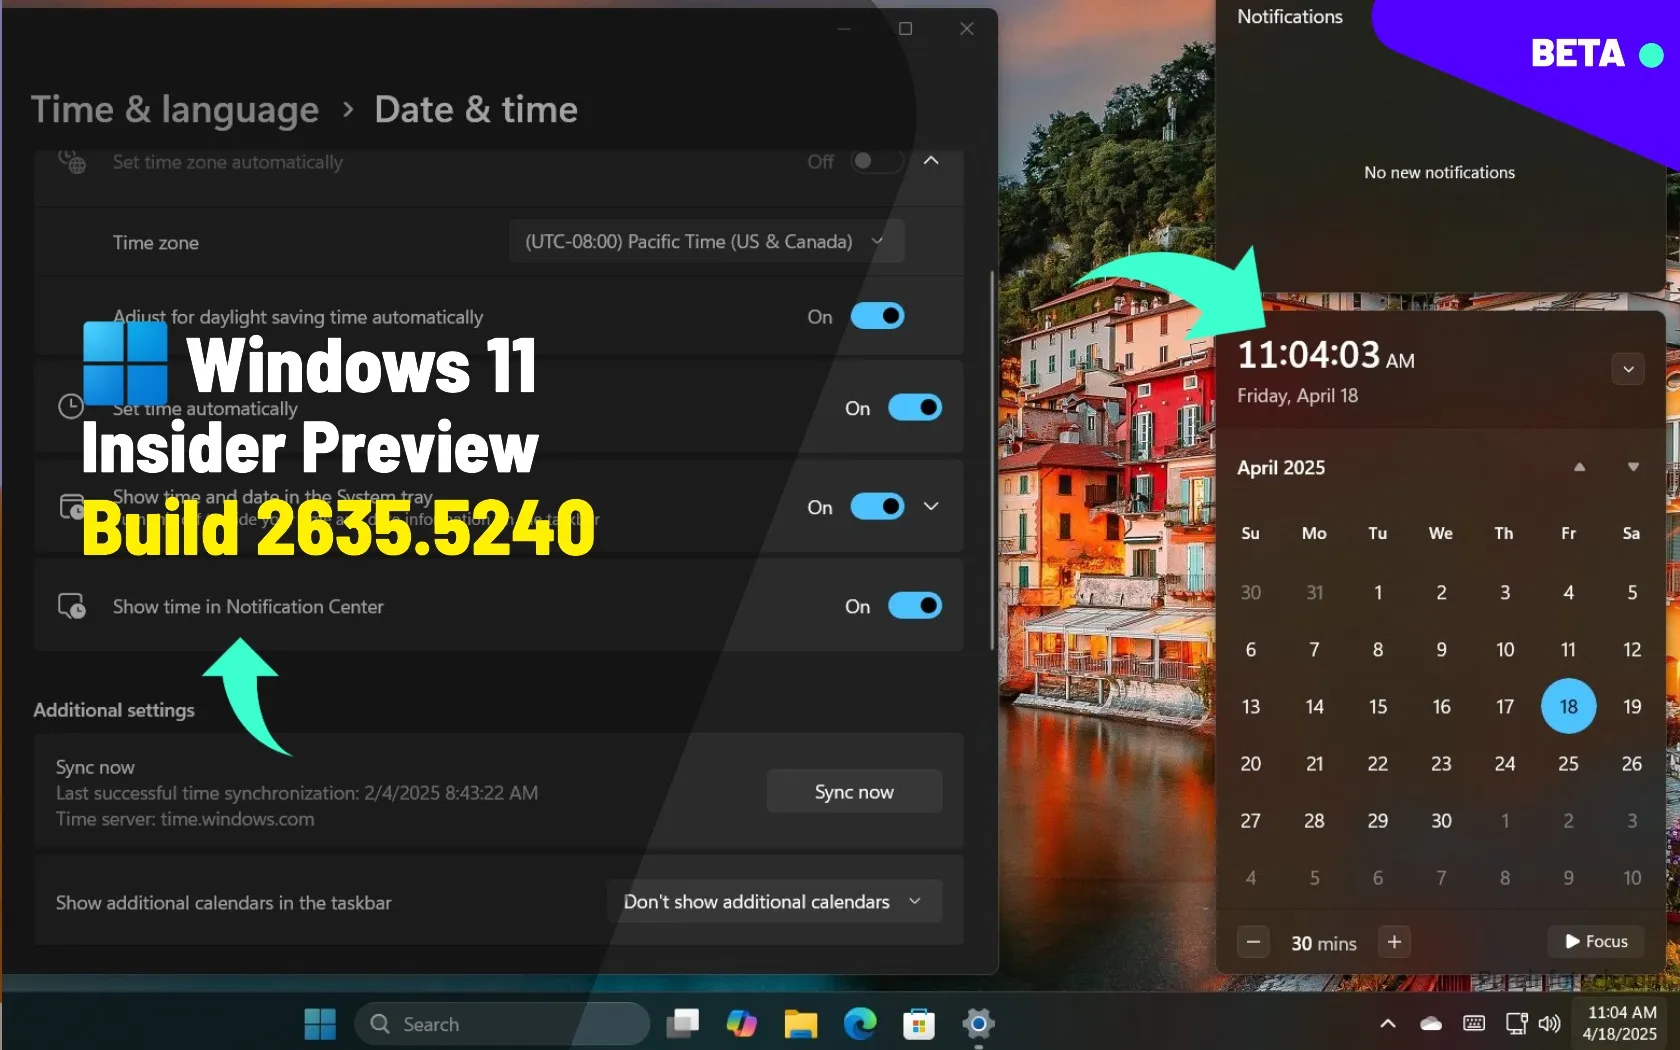Viewport: 1680px width, 1050px height.
Task: Open the Microsoft Edge browser from the taskbar
Action: (x=861, y=1023)
